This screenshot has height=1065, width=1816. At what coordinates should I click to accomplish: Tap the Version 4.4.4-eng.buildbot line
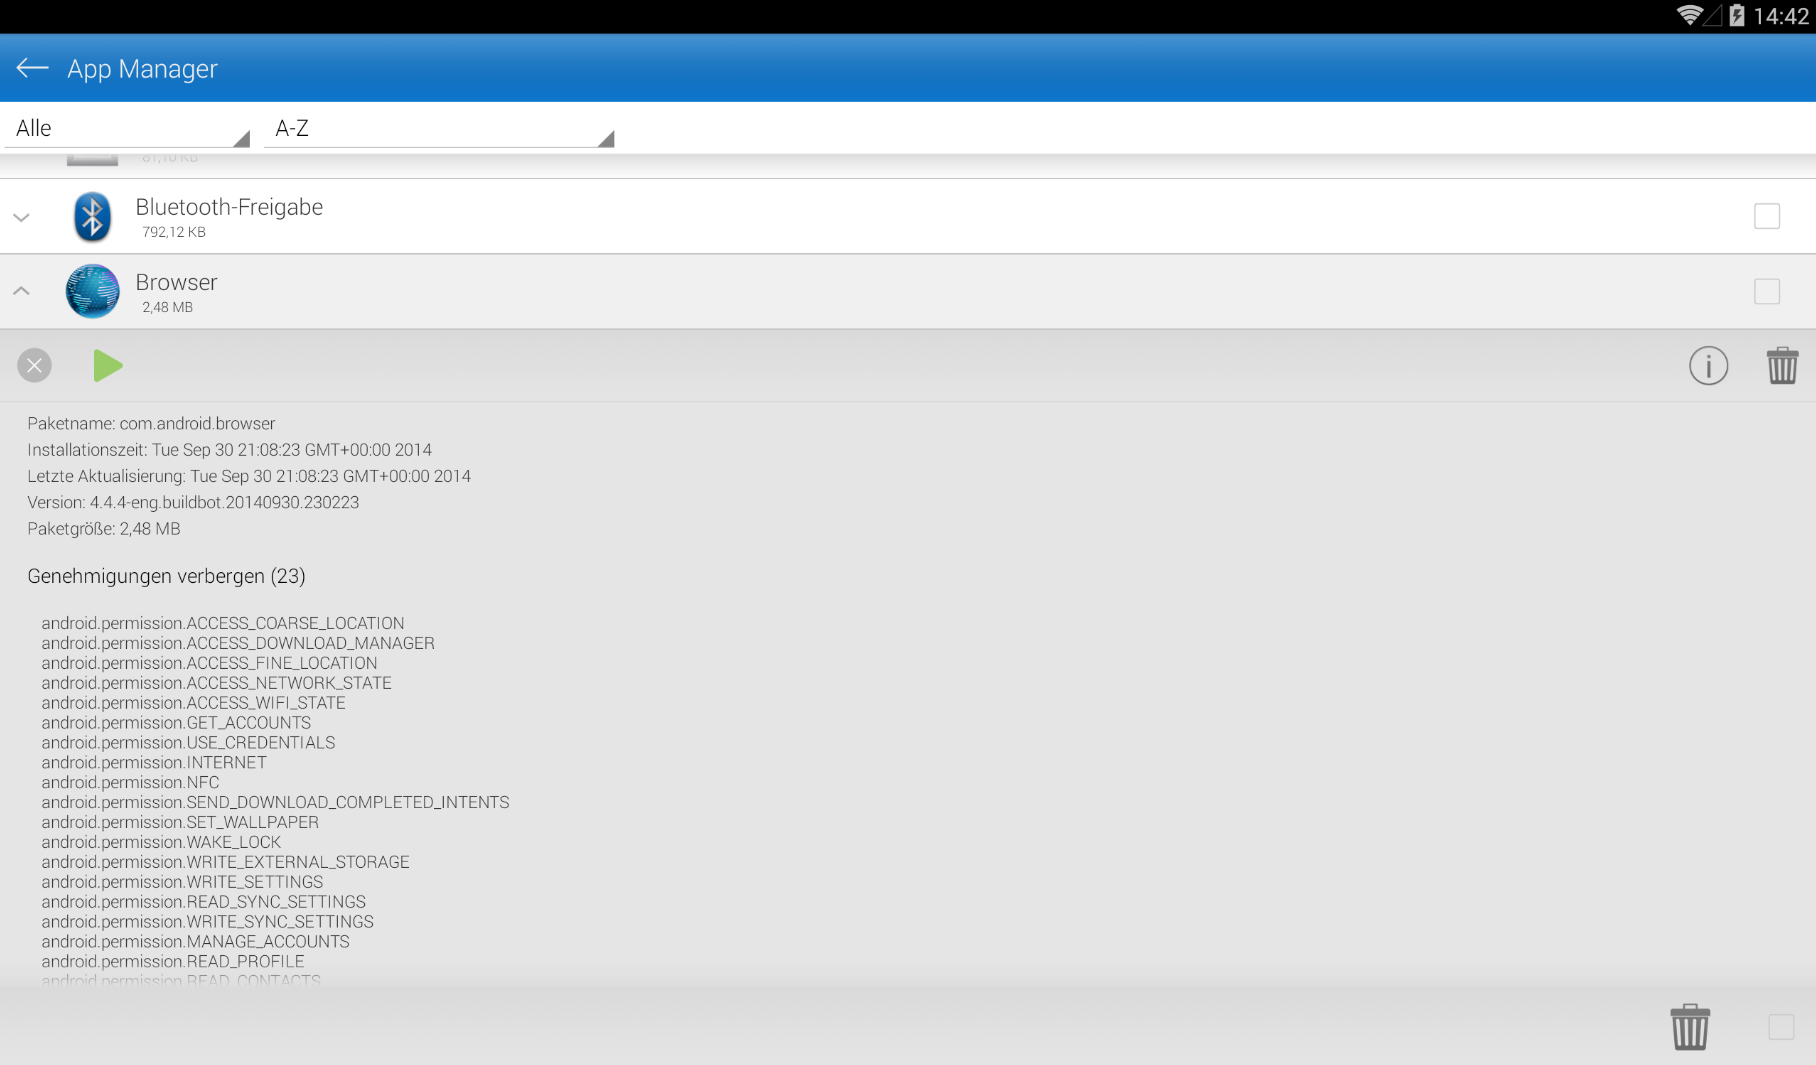coord(193,502)
